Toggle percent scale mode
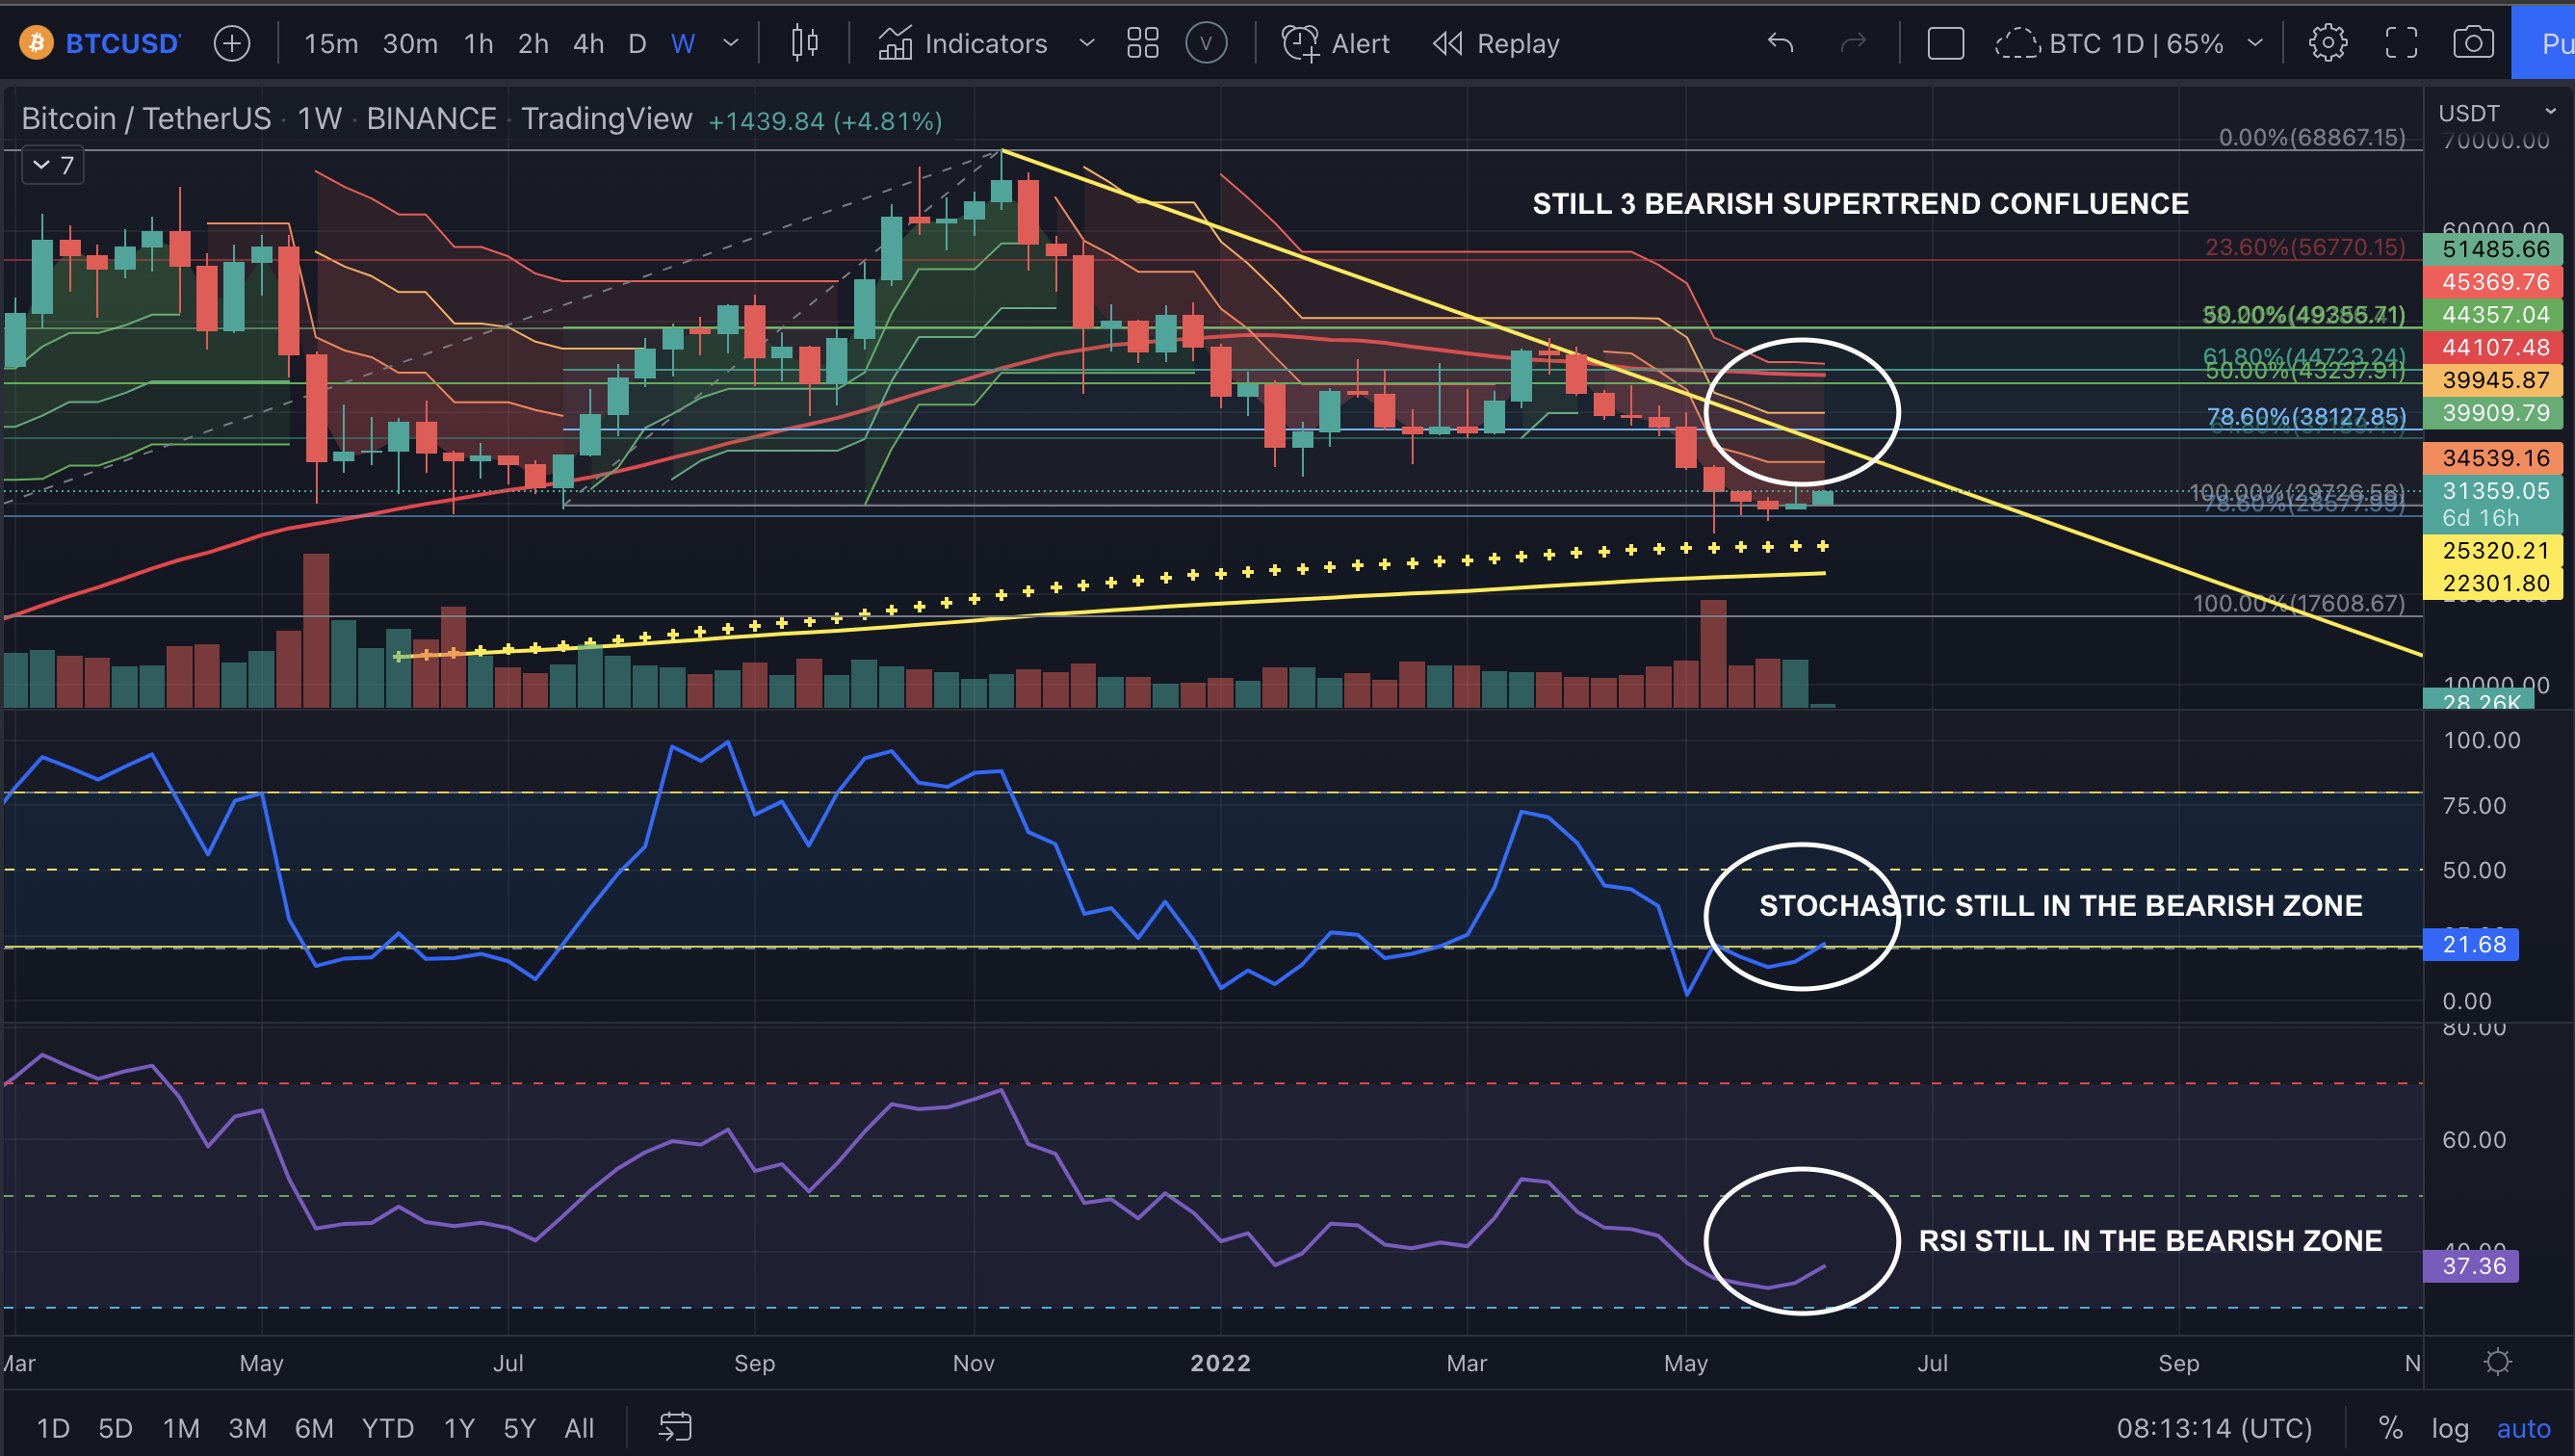Viewport: 2575px width, 1456px height. pos(2390,1427)
